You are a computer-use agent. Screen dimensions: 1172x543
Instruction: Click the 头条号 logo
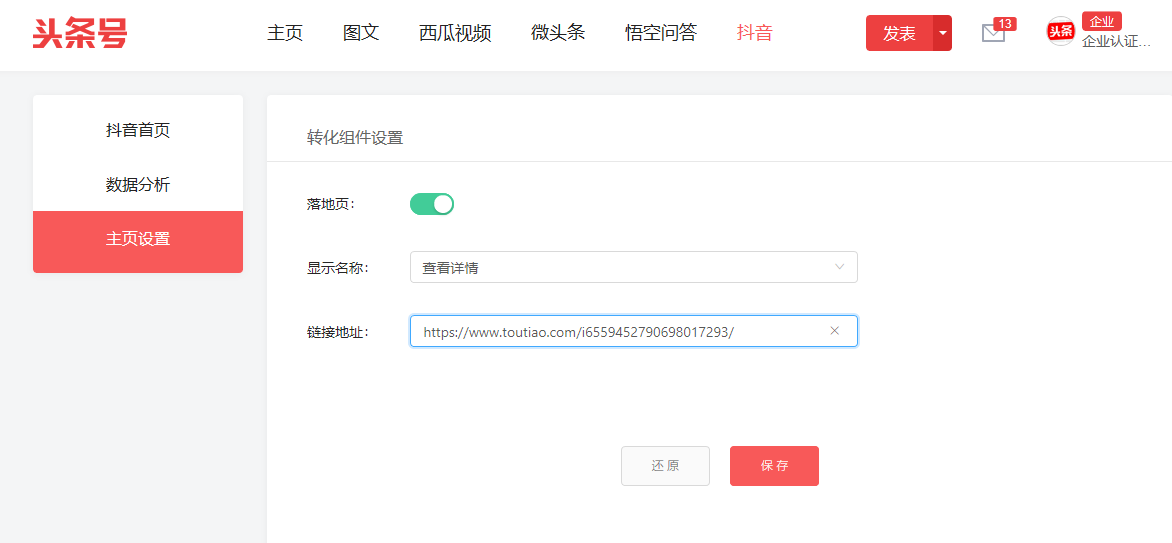pos(80,33)
